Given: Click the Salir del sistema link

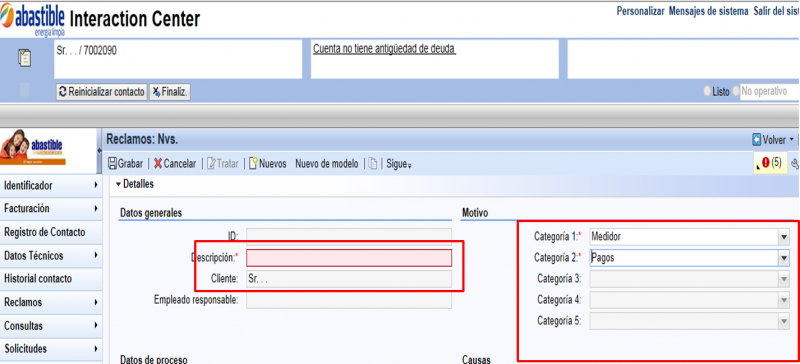Looking at the screenshot, I should point(777,11).
